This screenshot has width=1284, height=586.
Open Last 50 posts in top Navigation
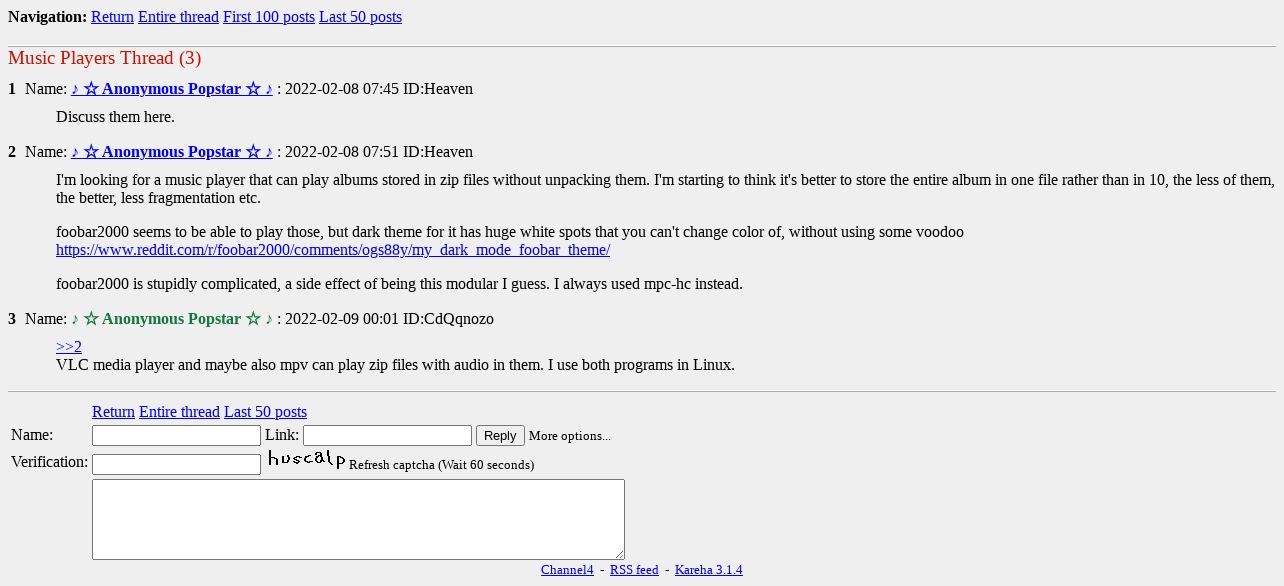[360, 17]
